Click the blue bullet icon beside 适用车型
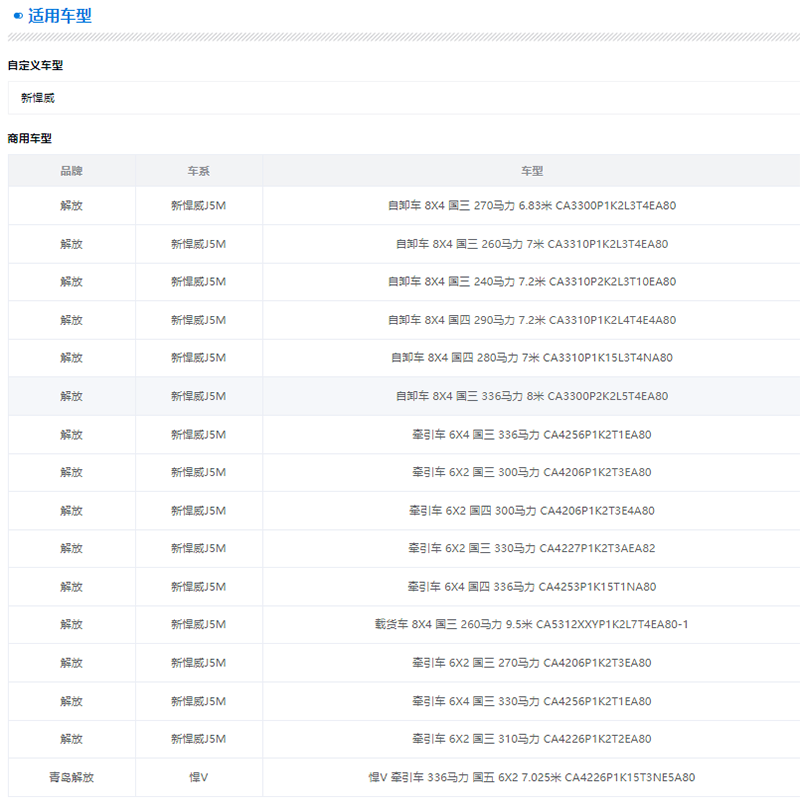The image size is (800, 800). point(17,16)
